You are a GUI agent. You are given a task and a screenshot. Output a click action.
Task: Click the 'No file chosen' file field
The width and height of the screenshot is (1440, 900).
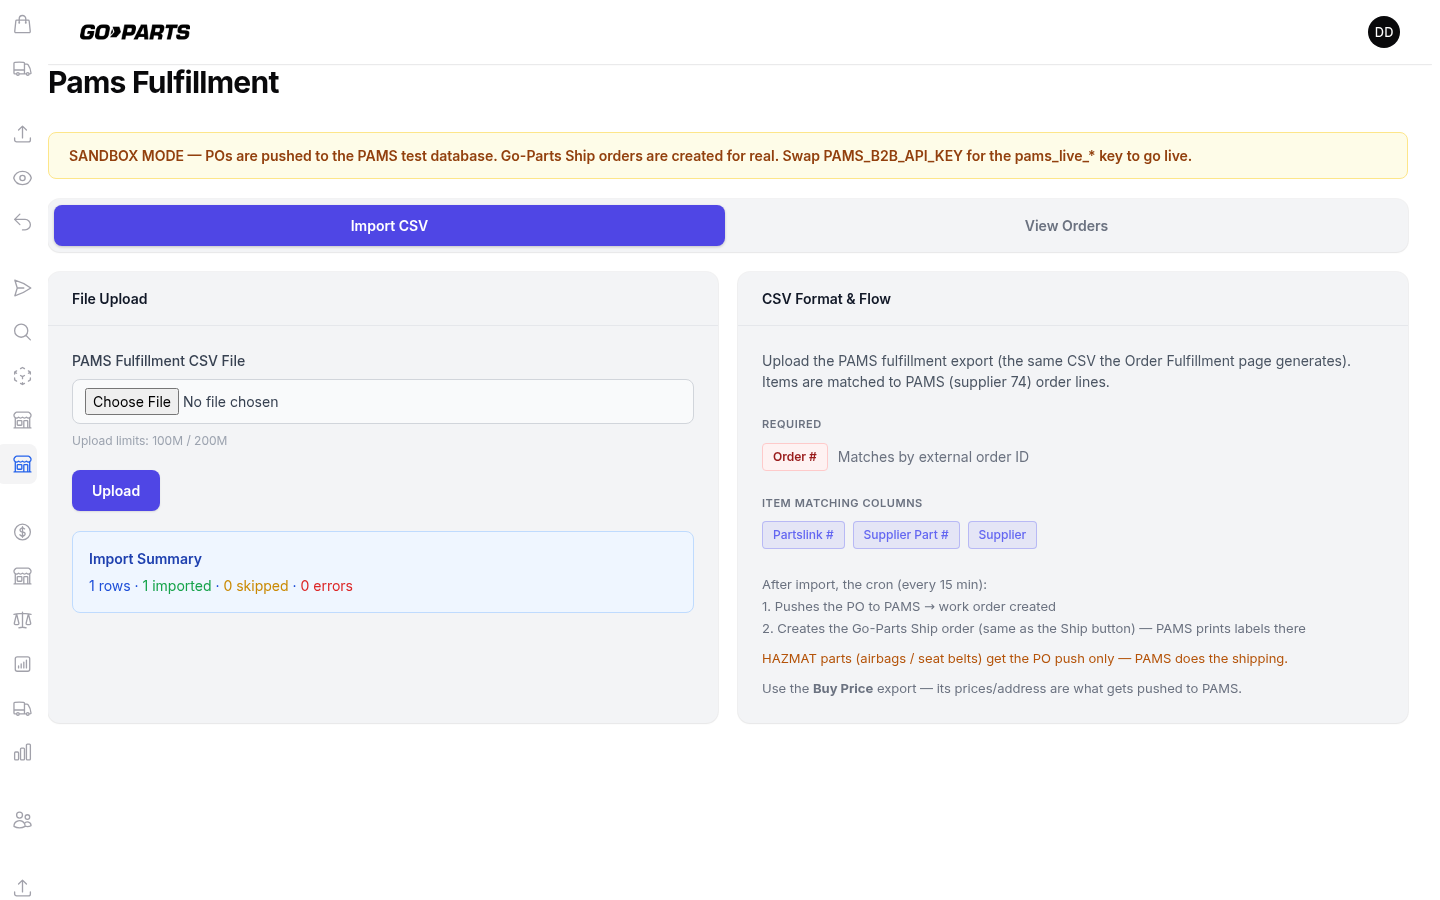click(x=383, y=402)
